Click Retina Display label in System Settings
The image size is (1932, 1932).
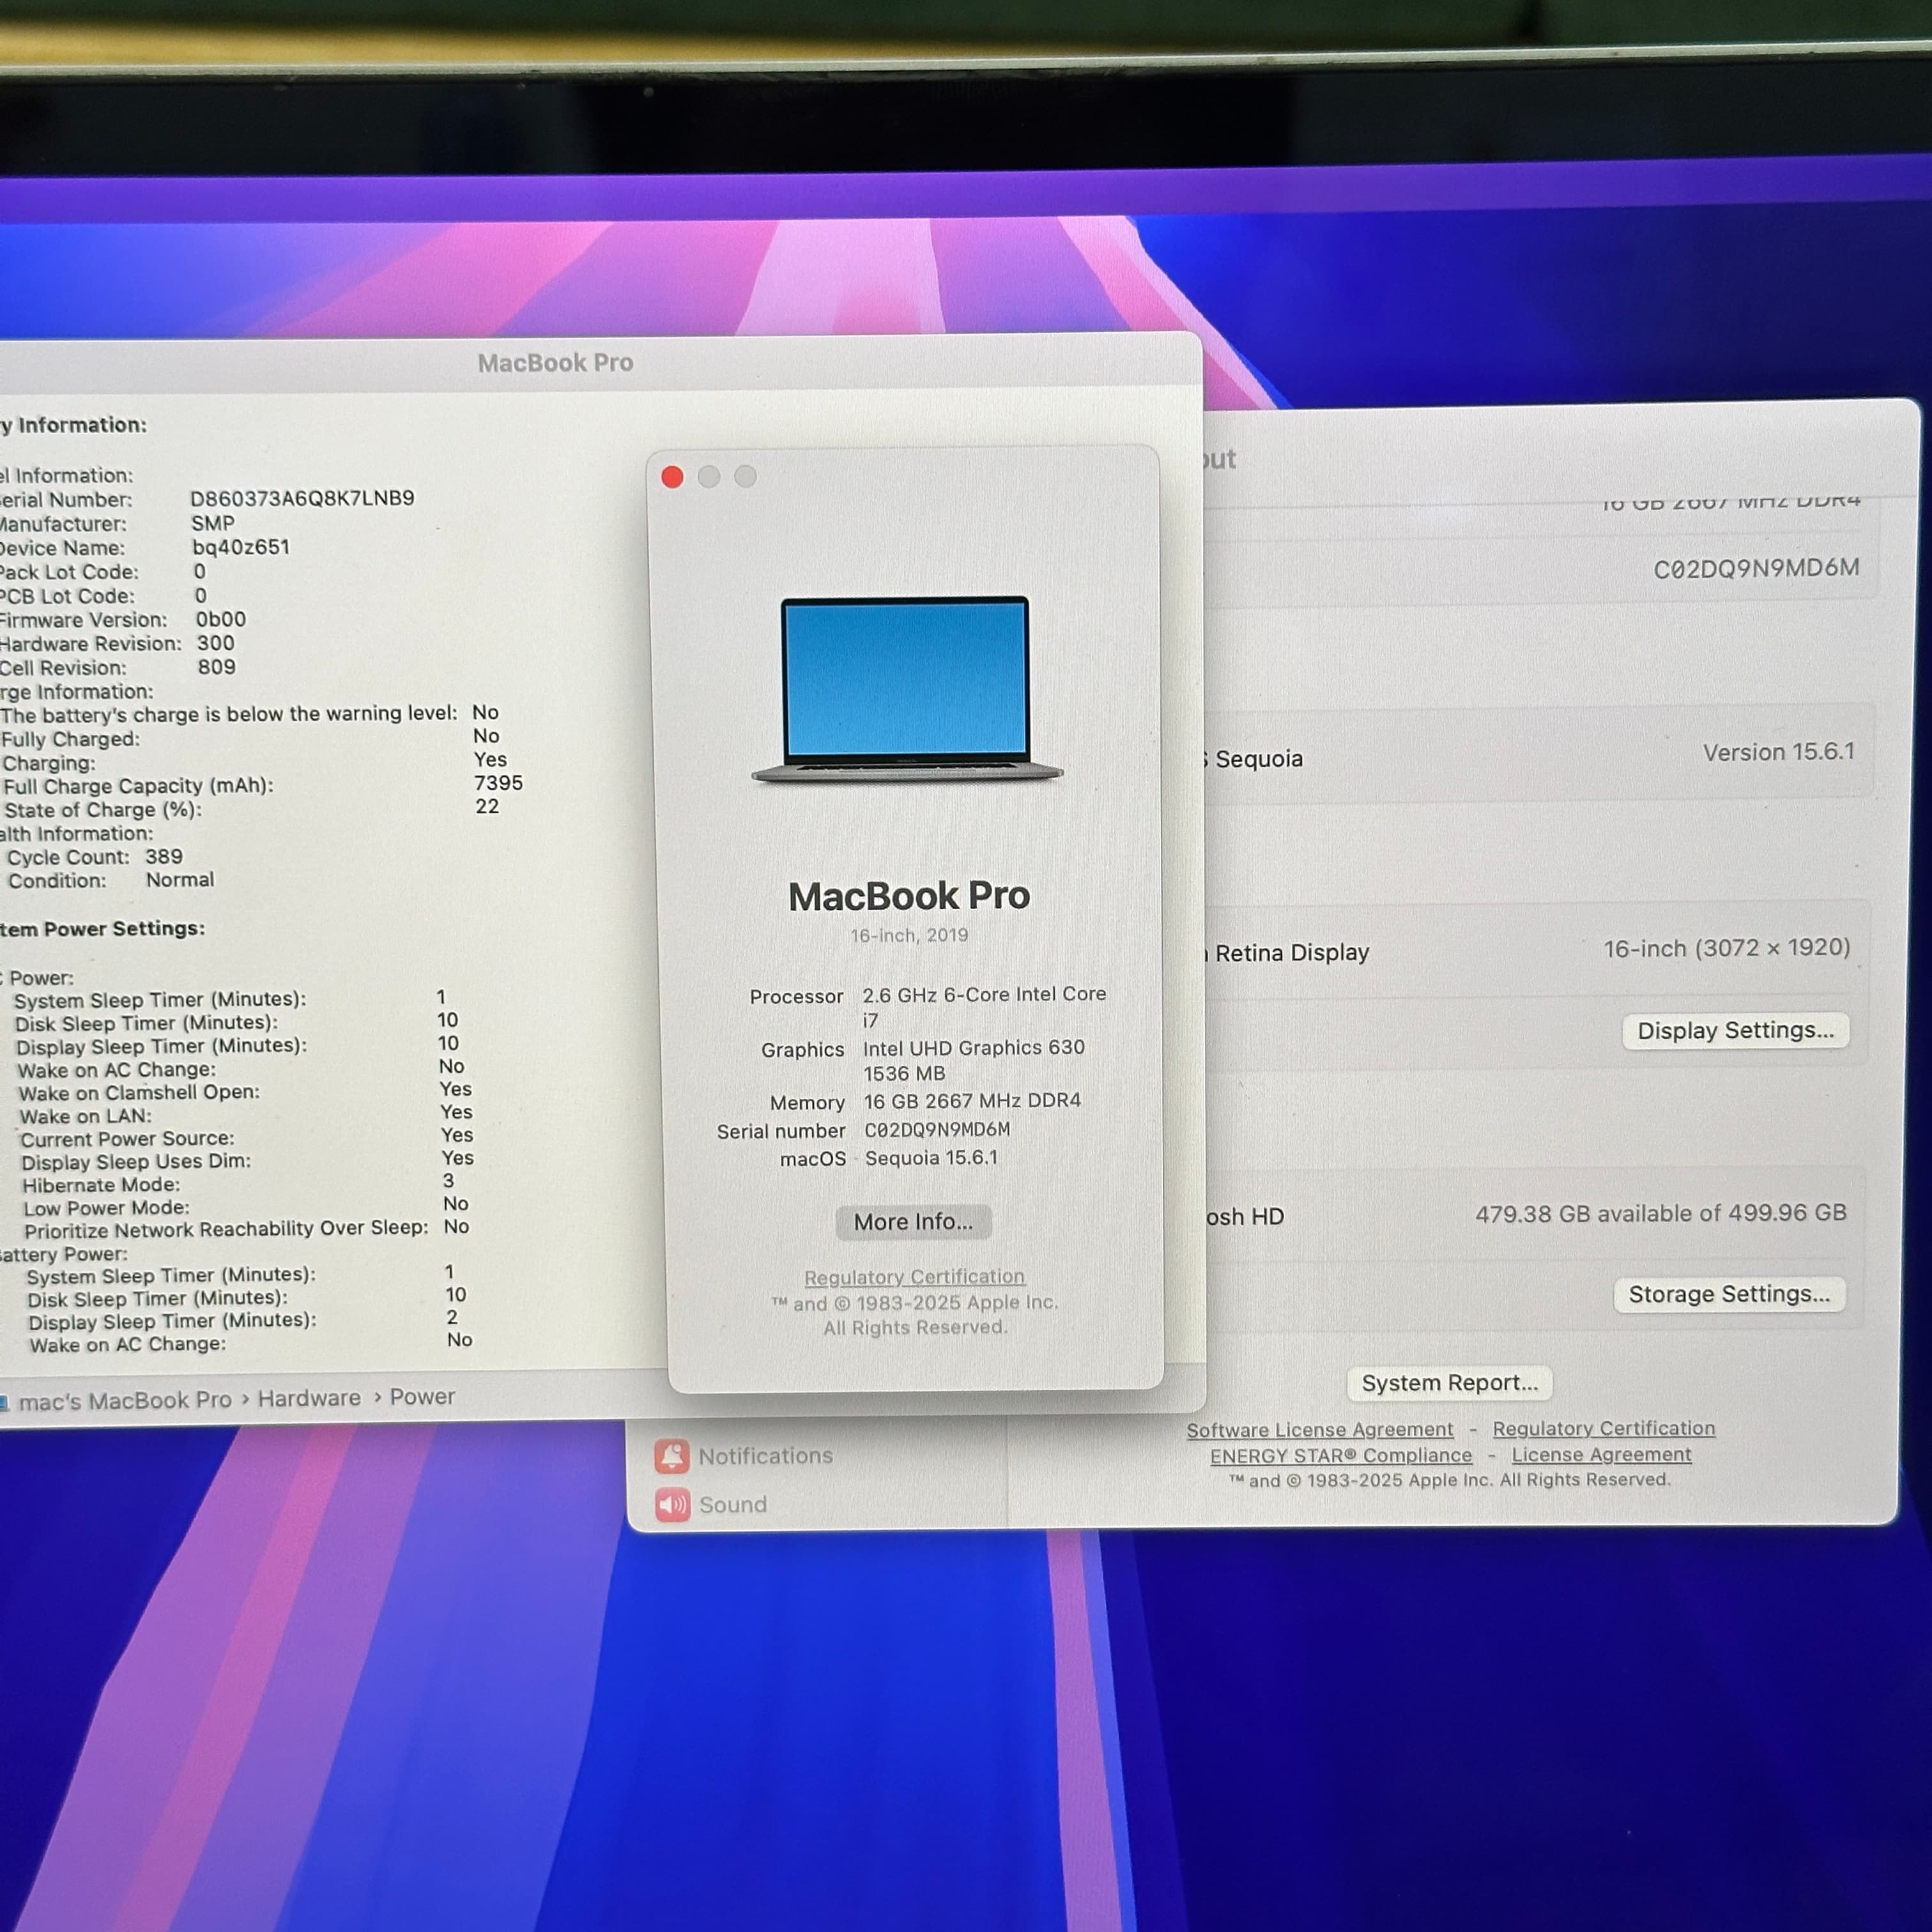point(1291,953)
